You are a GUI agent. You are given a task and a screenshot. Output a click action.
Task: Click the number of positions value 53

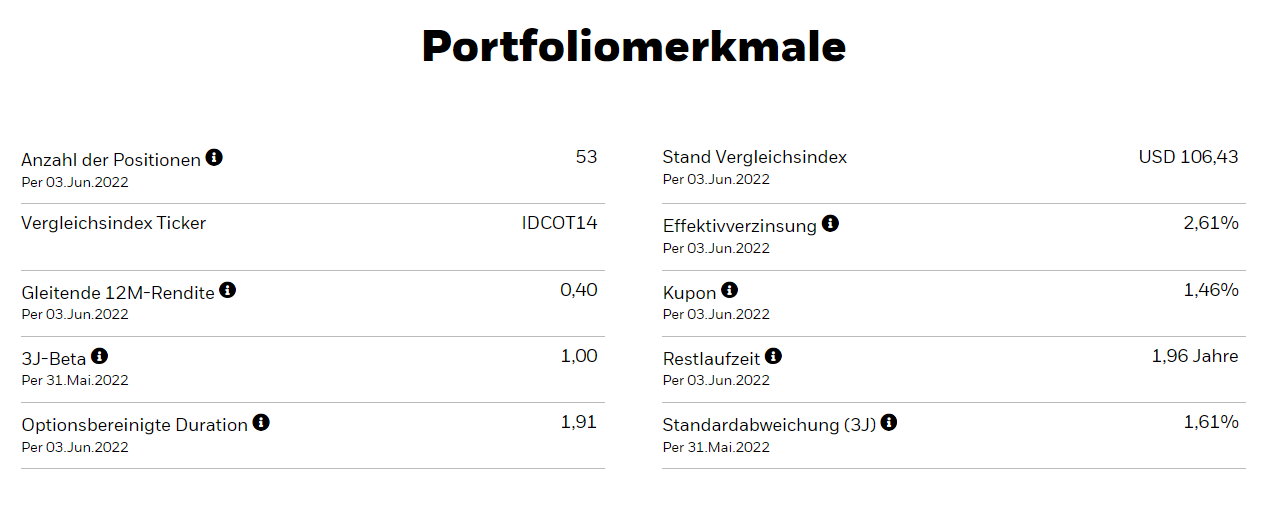click(x=586, y=157)
